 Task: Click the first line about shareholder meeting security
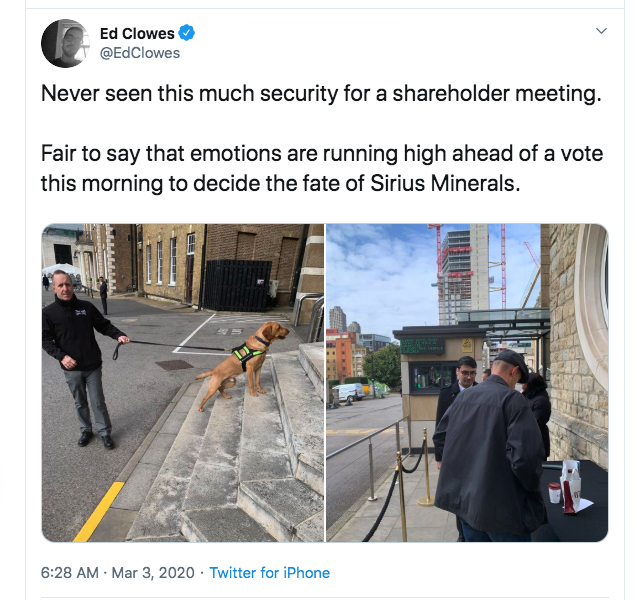(321, 93)
